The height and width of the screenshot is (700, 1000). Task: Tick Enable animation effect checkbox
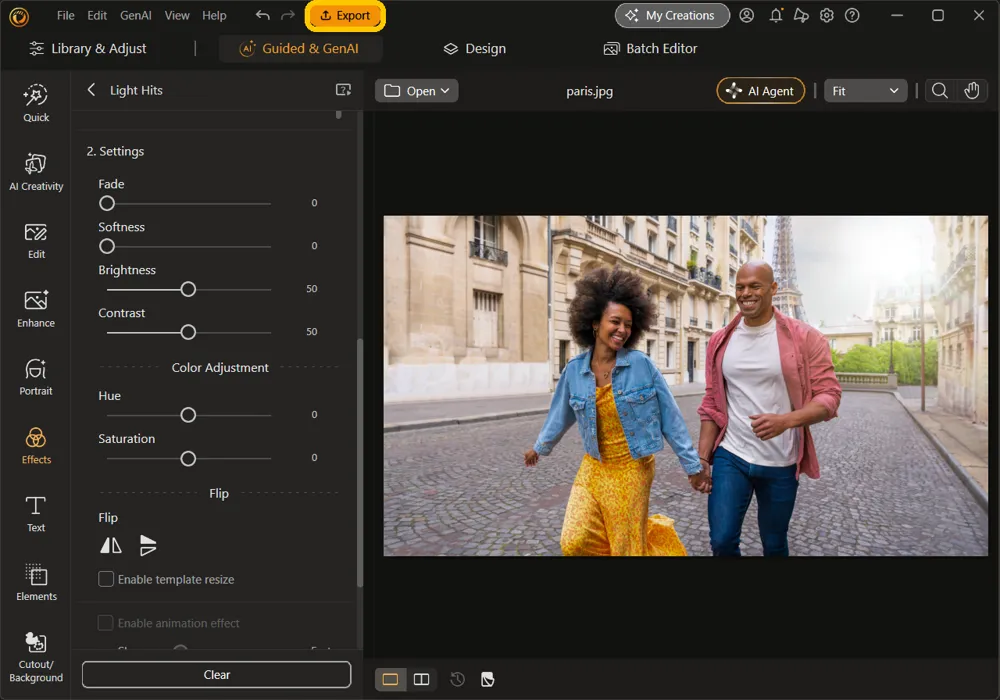(x=106, y=623)
